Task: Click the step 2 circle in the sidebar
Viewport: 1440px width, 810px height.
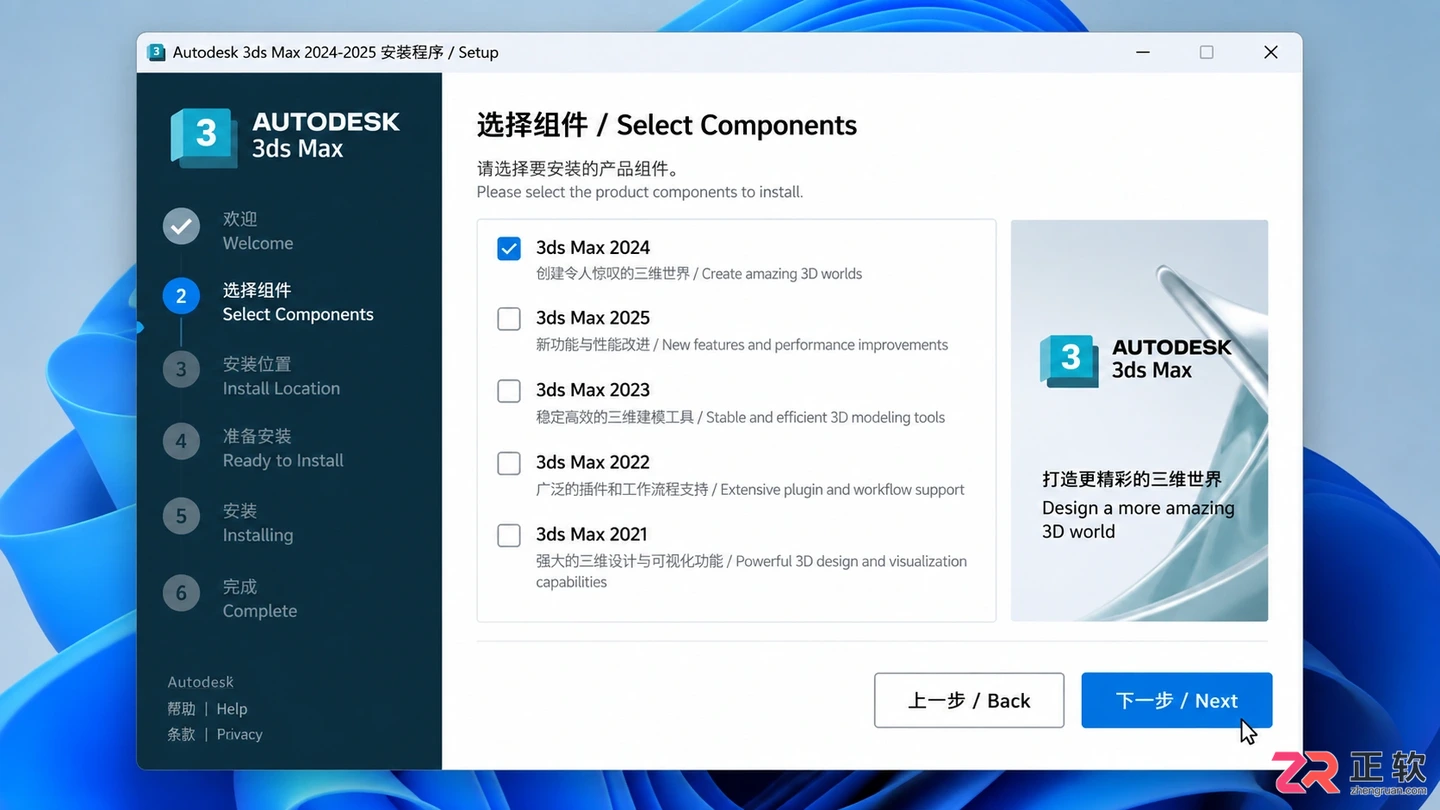Action: pos(181,296)
